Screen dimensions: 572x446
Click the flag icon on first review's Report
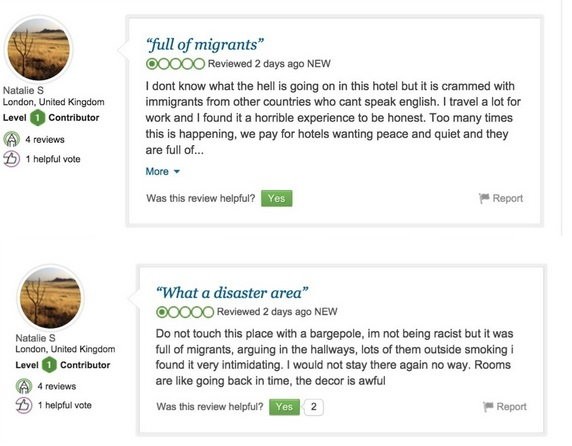tap(484, 198)
